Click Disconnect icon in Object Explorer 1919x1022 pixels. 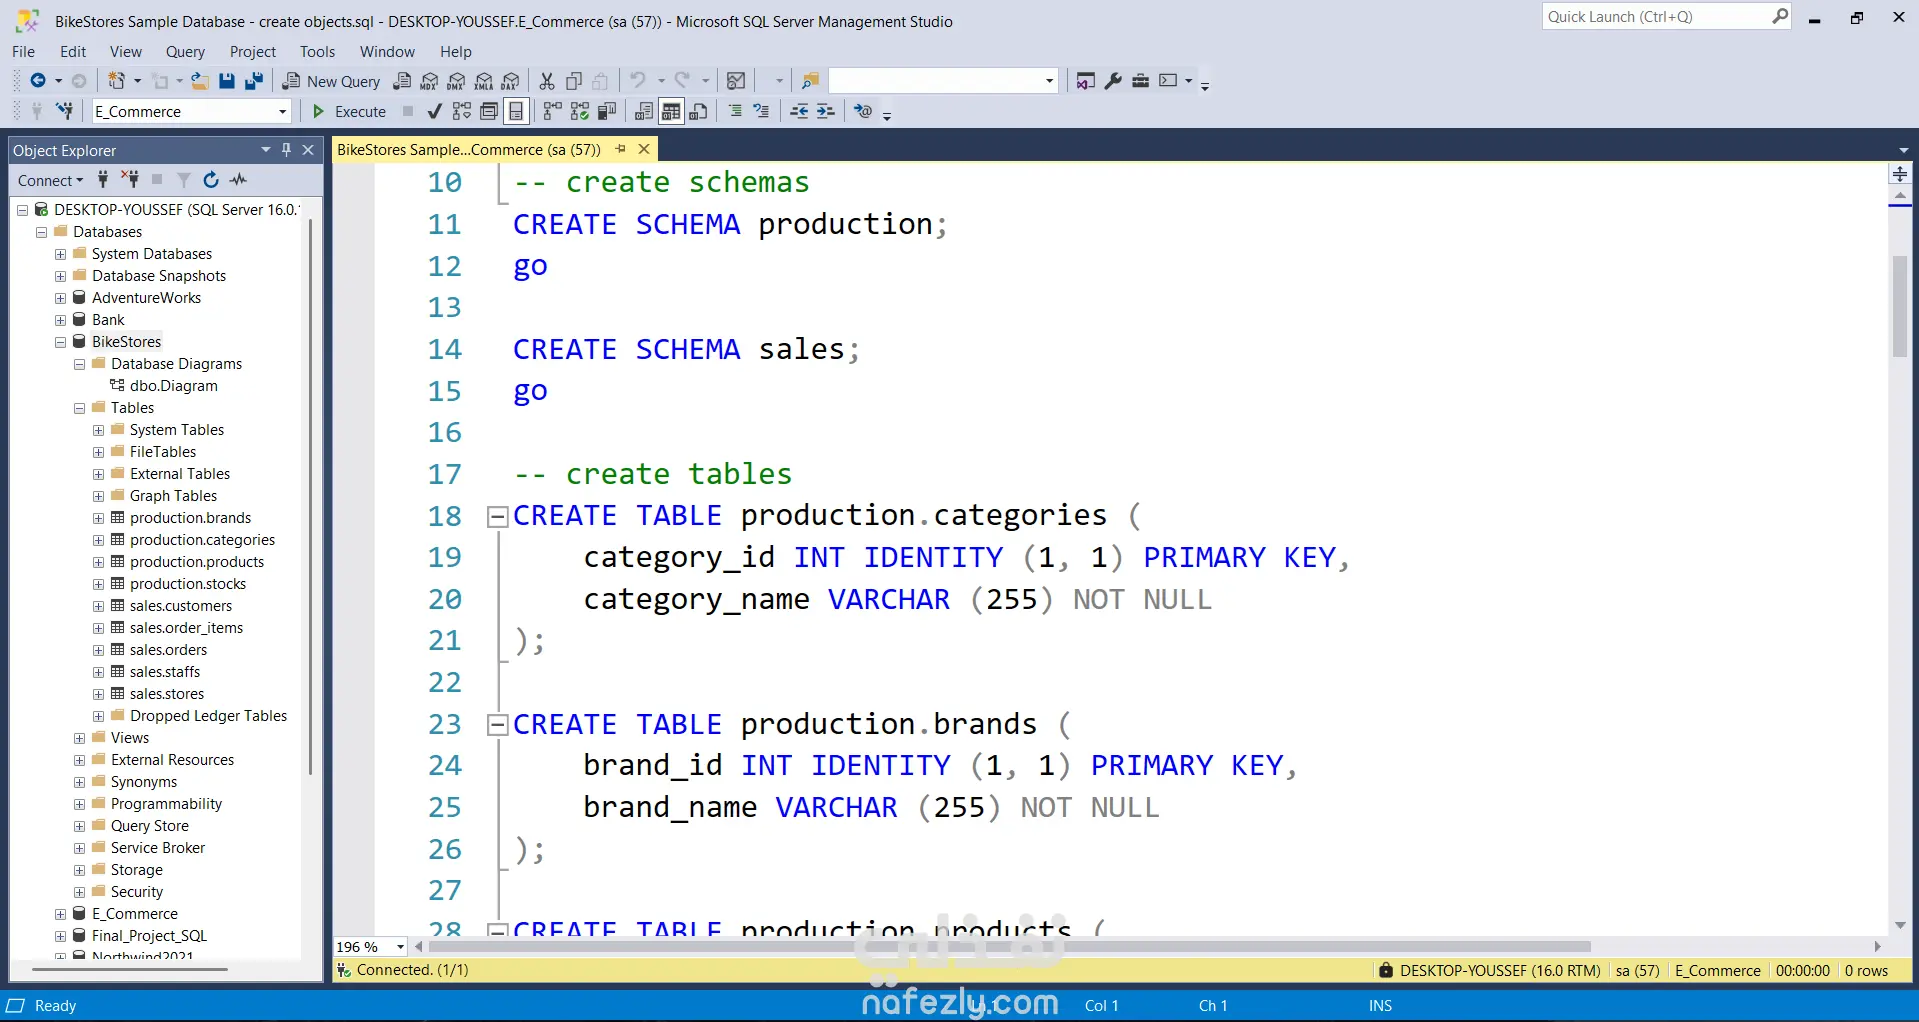click(x=130, y=180)
